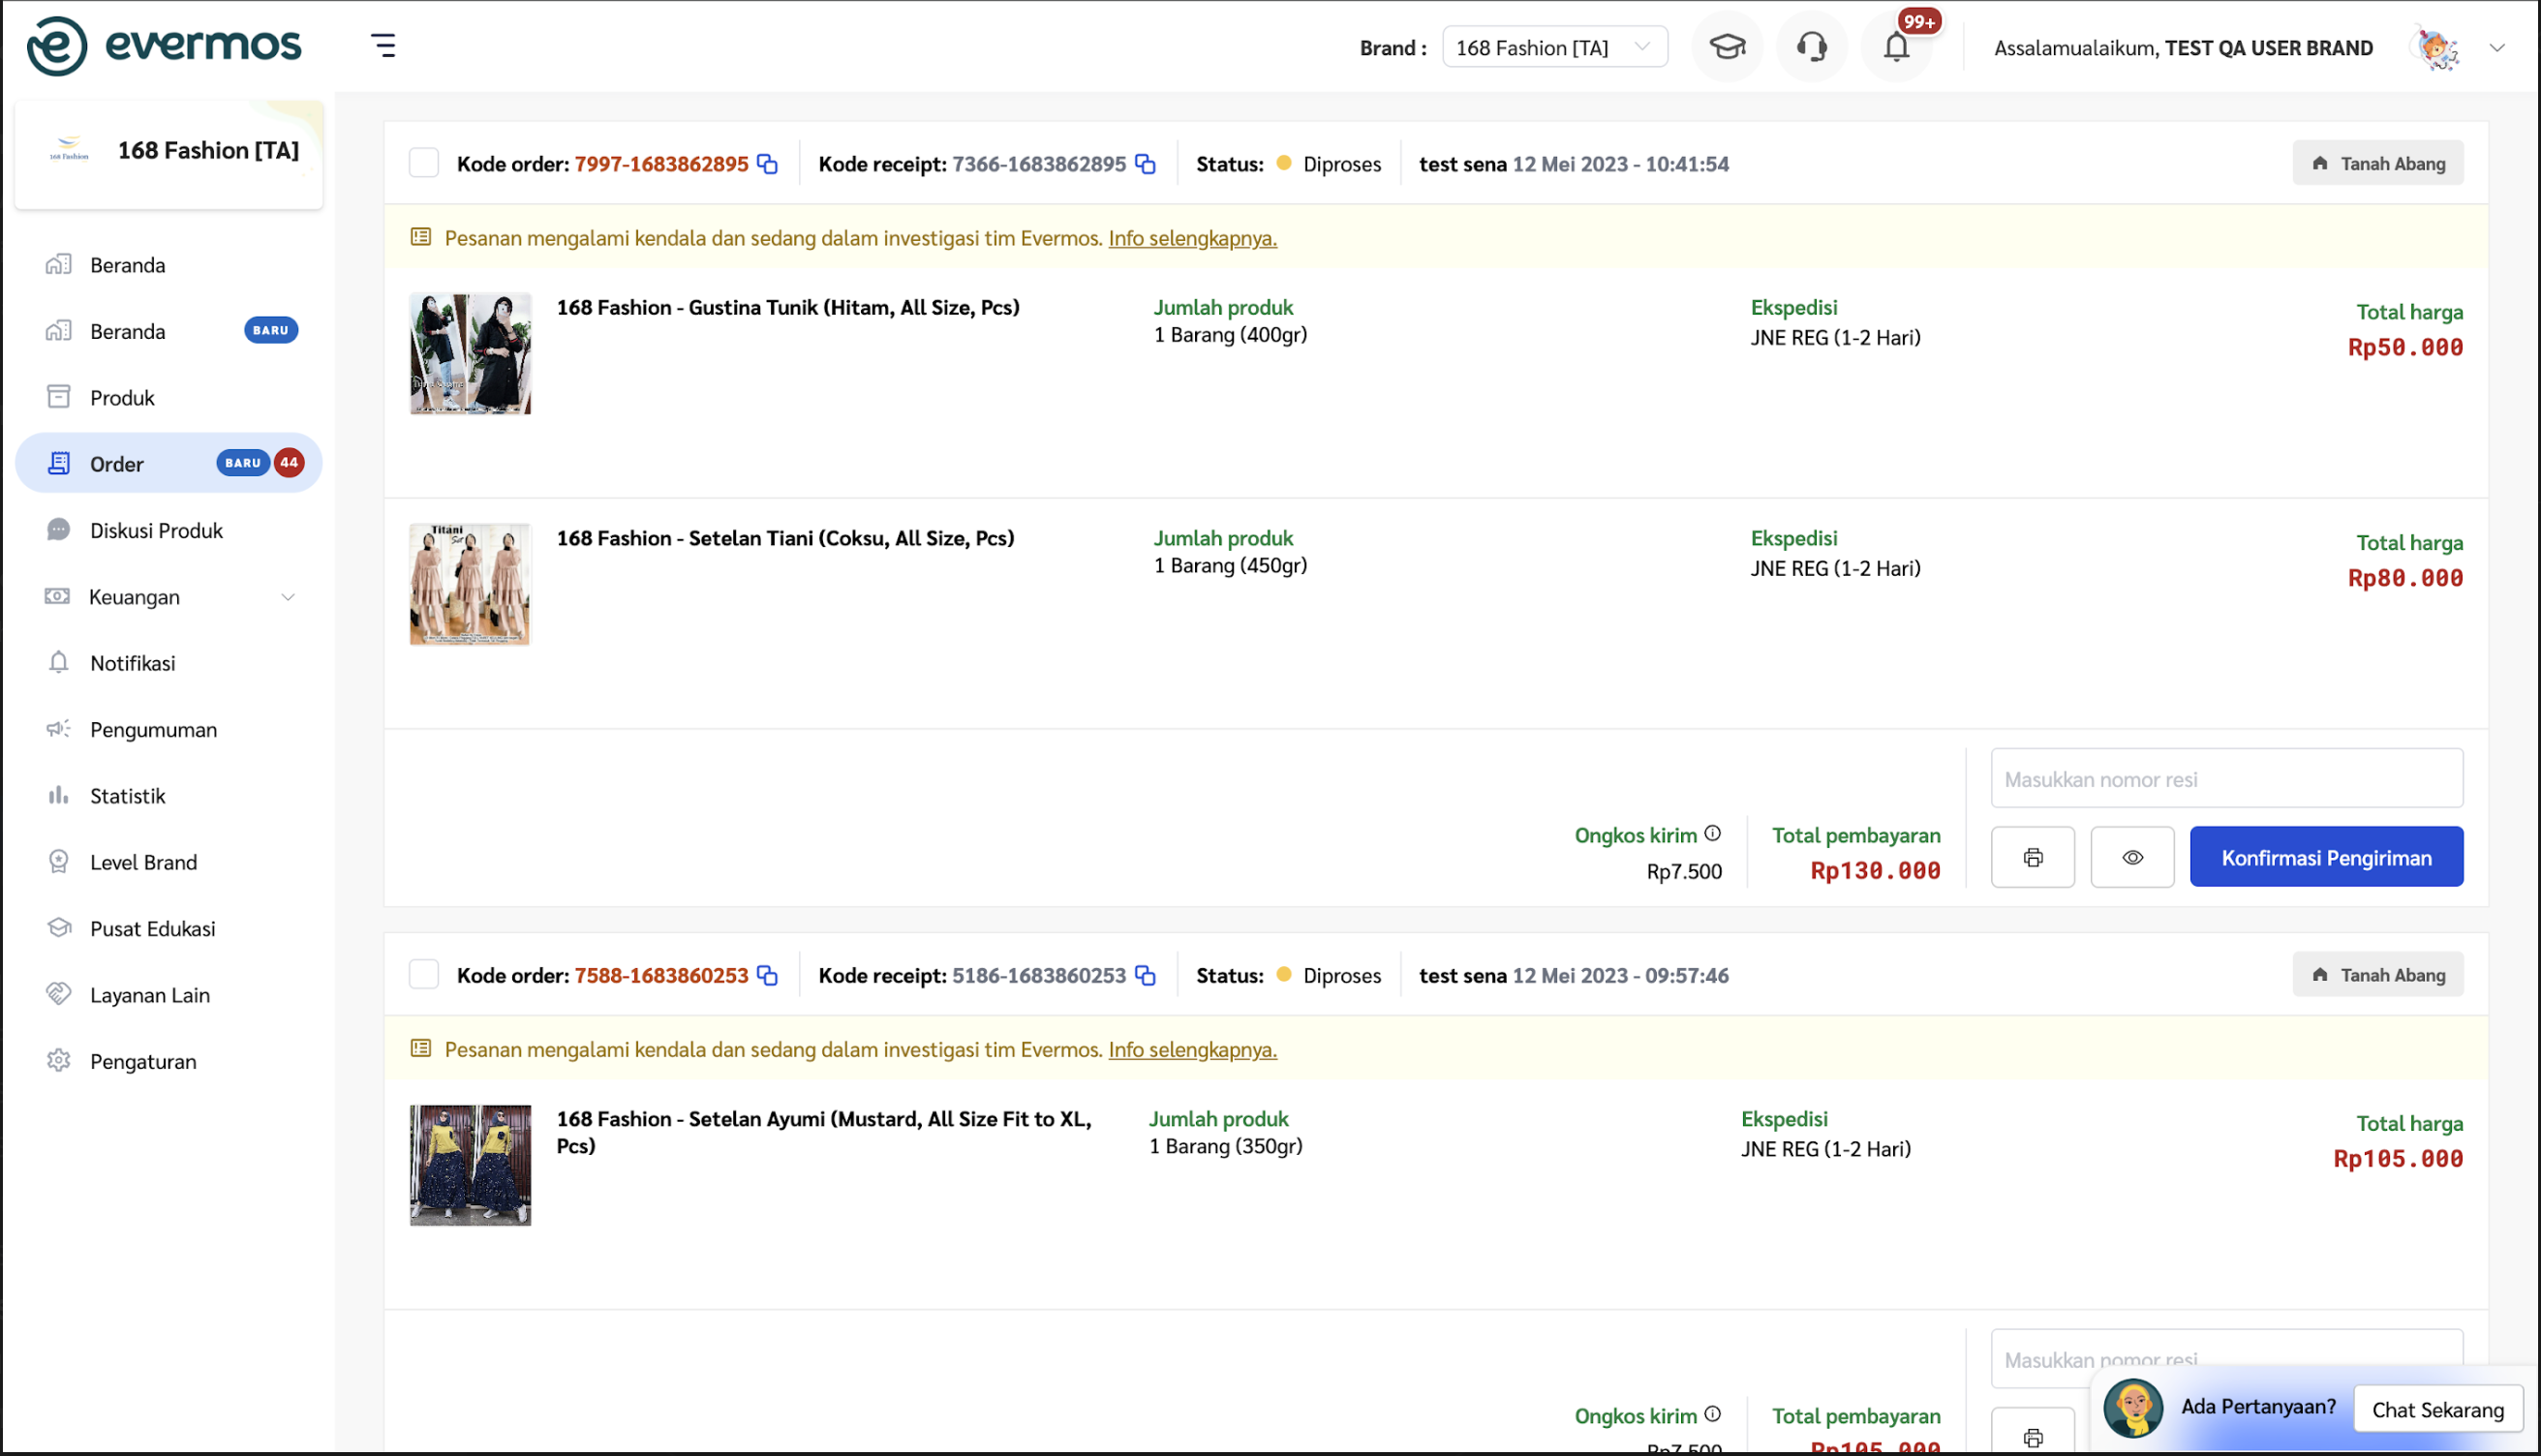Click the Konfirmasi Pengiriman button

click(x=2326, y=857)
